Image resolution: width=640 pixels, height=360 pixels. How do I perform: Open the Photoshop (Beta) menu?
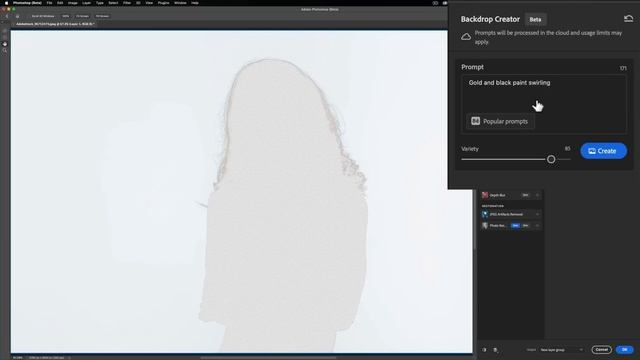point(27,3)
